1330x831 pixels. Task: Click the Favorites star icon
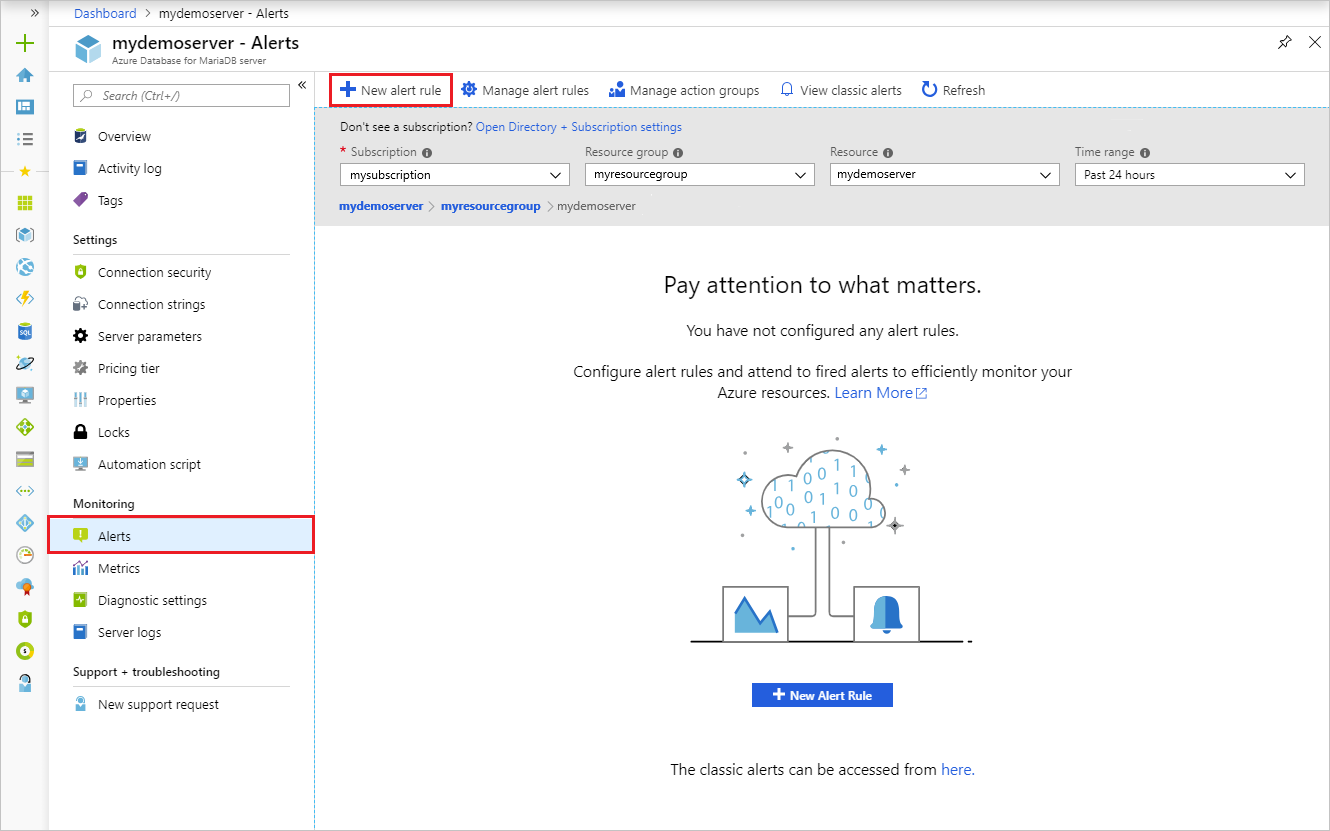click(x=25, y=171)
